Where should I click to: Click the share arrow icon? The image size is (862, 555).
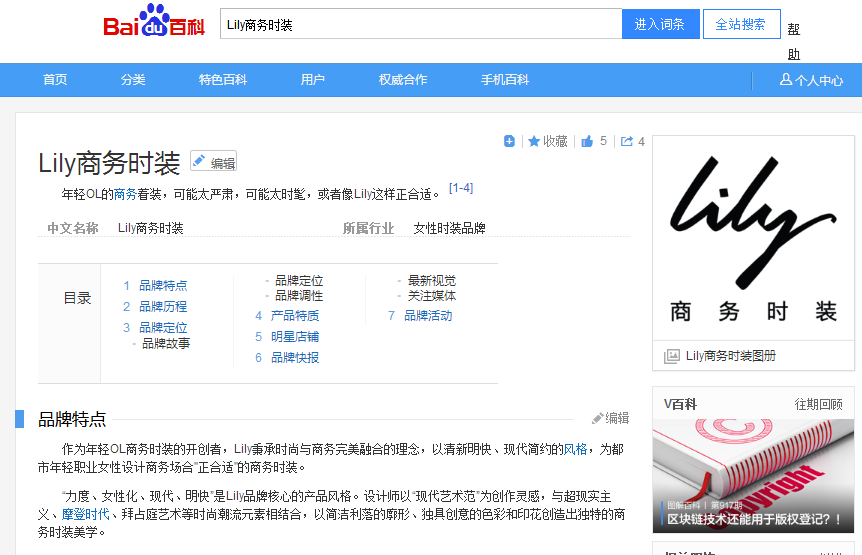click(x=627, y=141)
